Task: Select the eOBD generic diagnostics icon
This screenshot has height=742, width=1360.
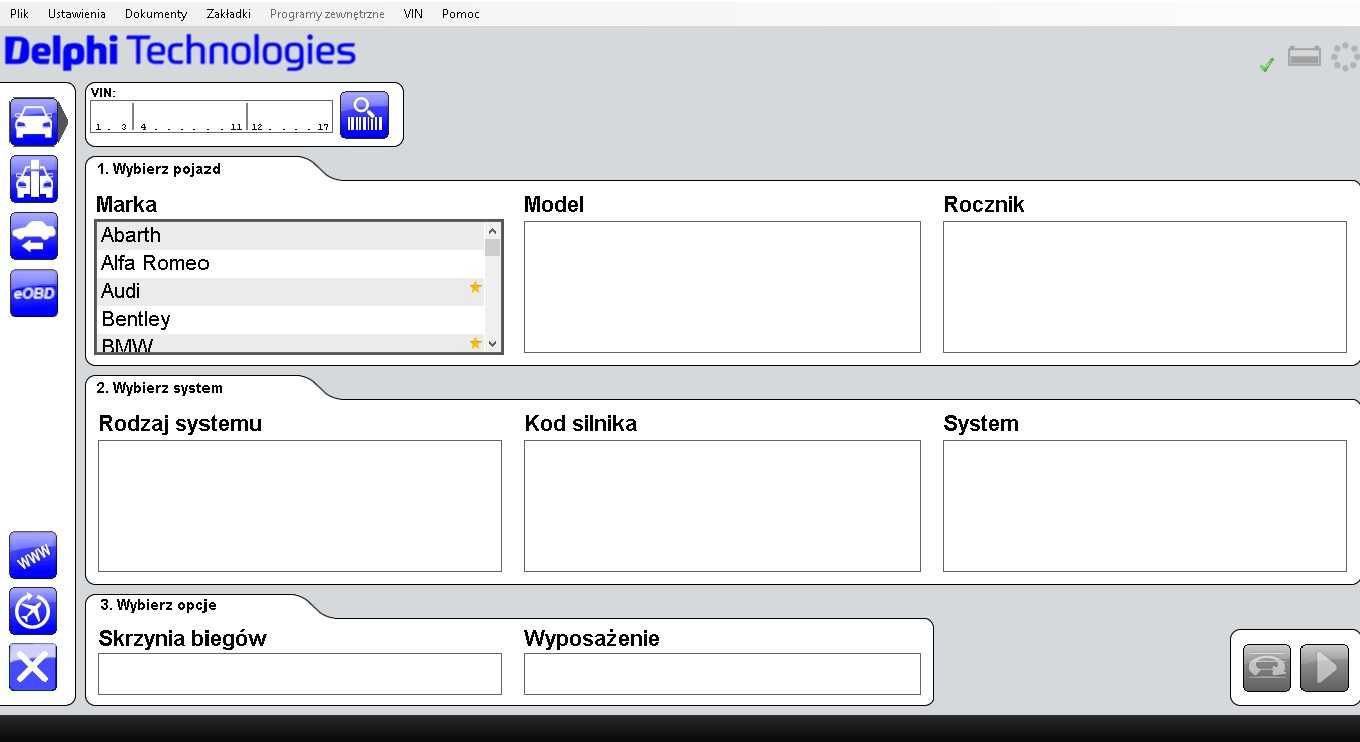Action: 34,293
